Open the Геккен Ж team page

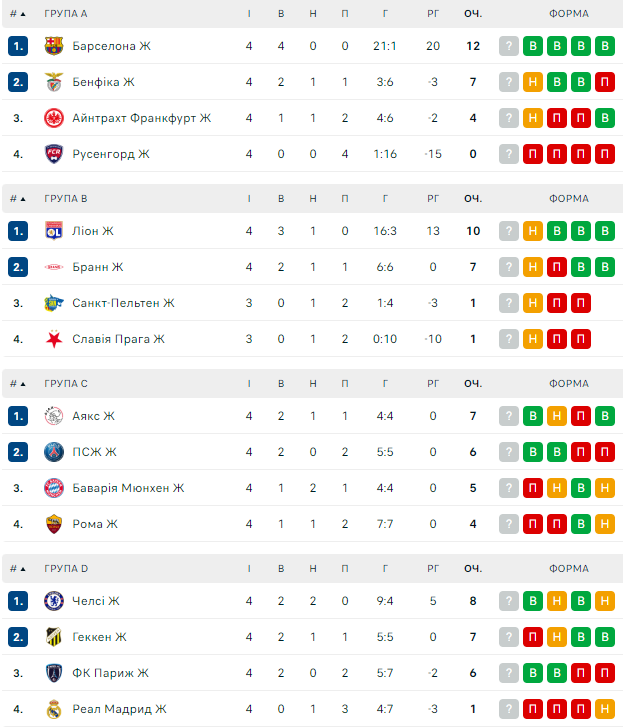(x=100, y=637)
